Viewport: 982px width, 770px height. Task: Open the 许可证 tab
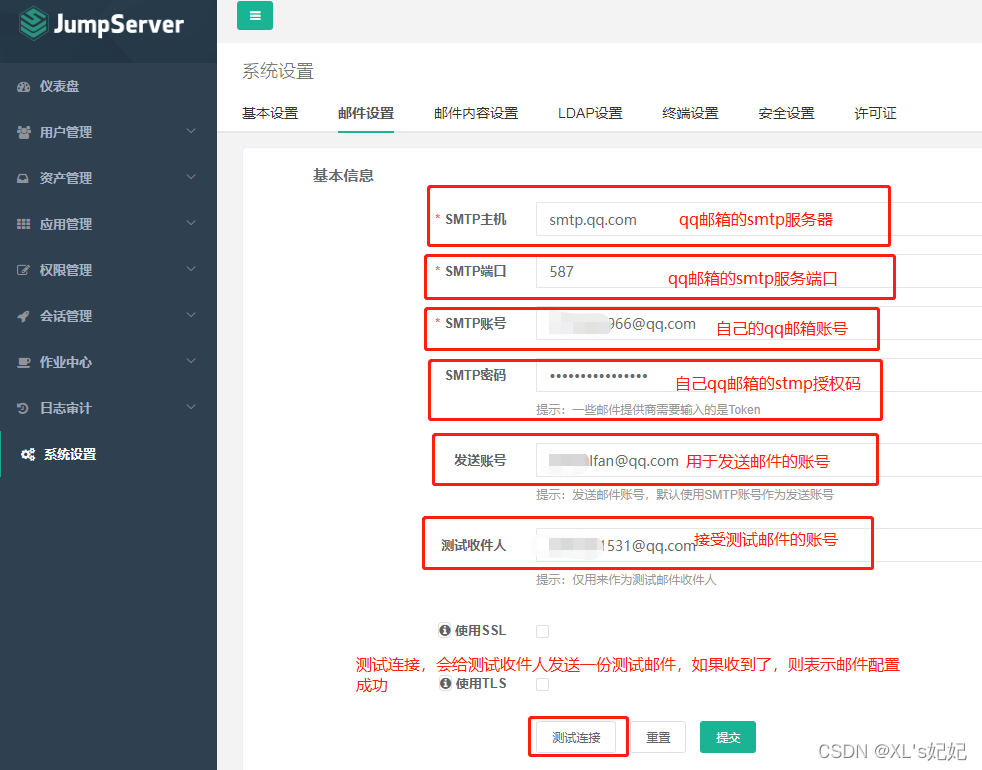coord(875,113)
